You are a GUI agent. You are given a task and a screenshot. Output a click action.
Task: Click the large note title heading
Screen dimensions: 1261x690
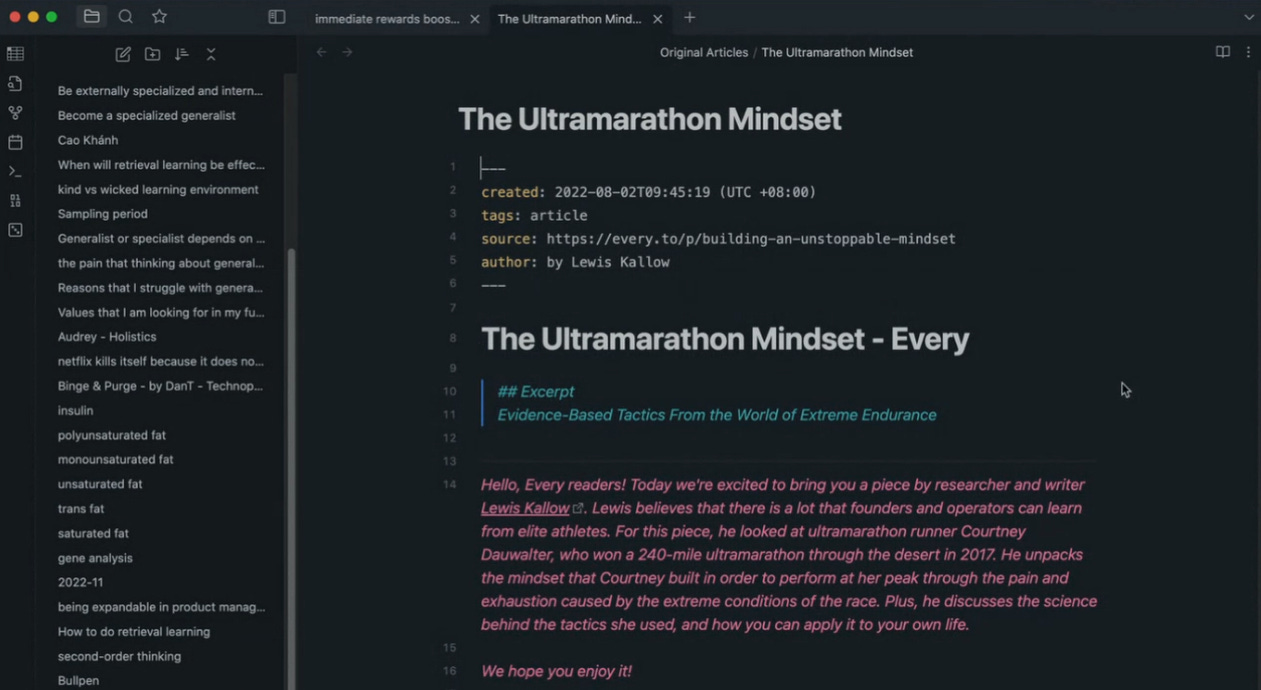650,119
